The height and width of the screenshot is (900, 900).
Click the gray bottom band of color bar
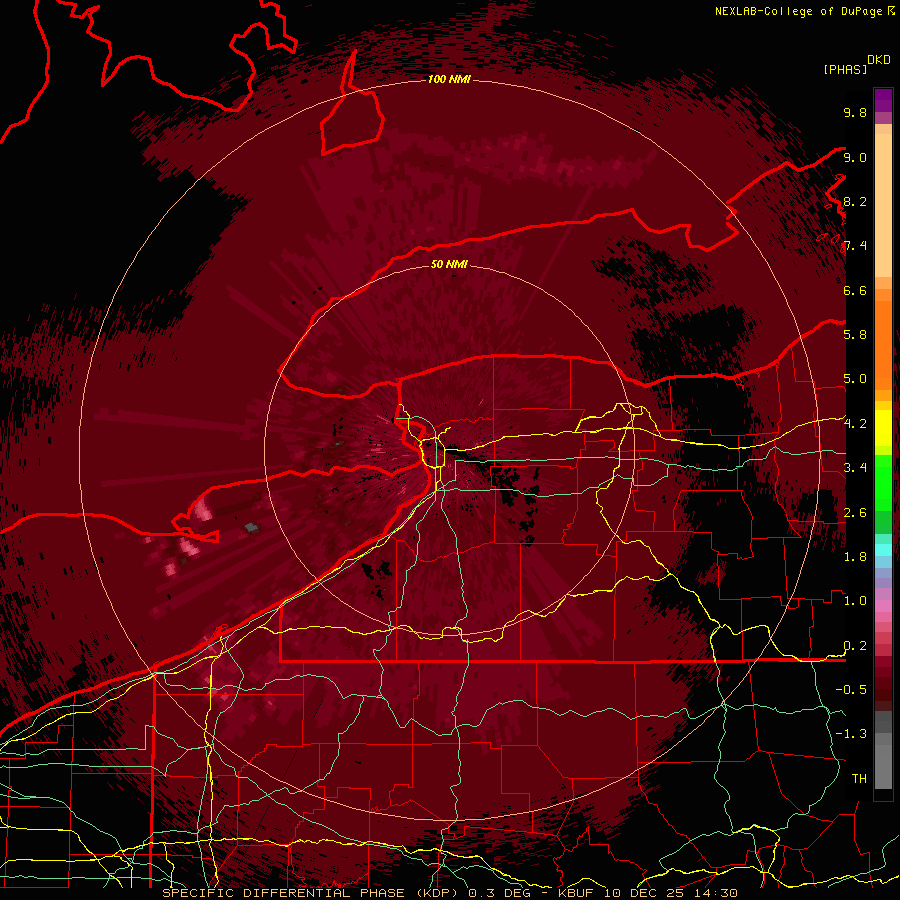click(x=883, y=752)
